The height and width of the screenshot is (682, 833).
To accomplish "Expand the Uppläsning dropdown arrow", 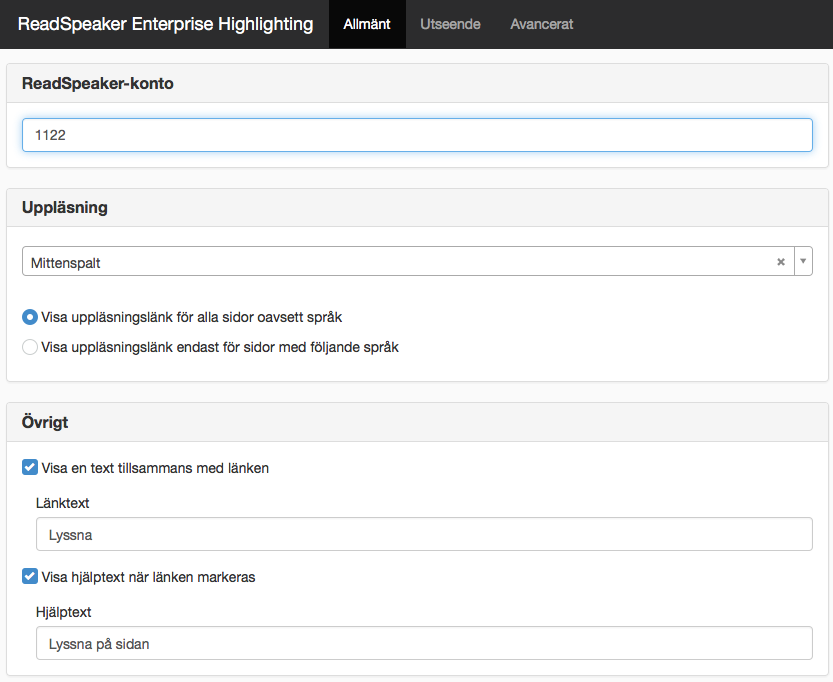I will pos(803,261).
